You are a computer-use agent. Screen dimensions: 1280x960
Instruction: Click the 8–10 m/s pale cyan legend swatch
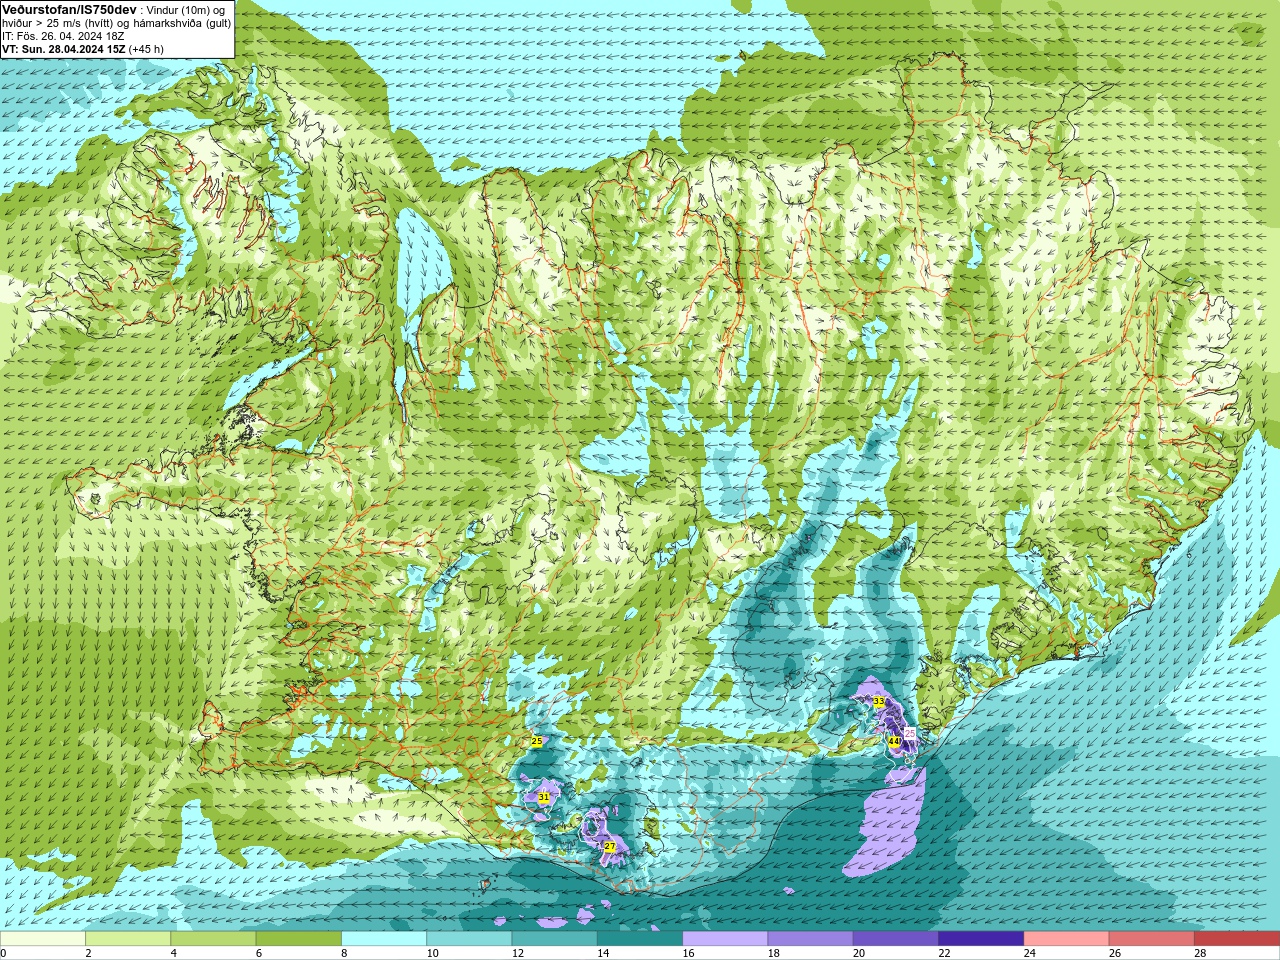pos(384,939)
